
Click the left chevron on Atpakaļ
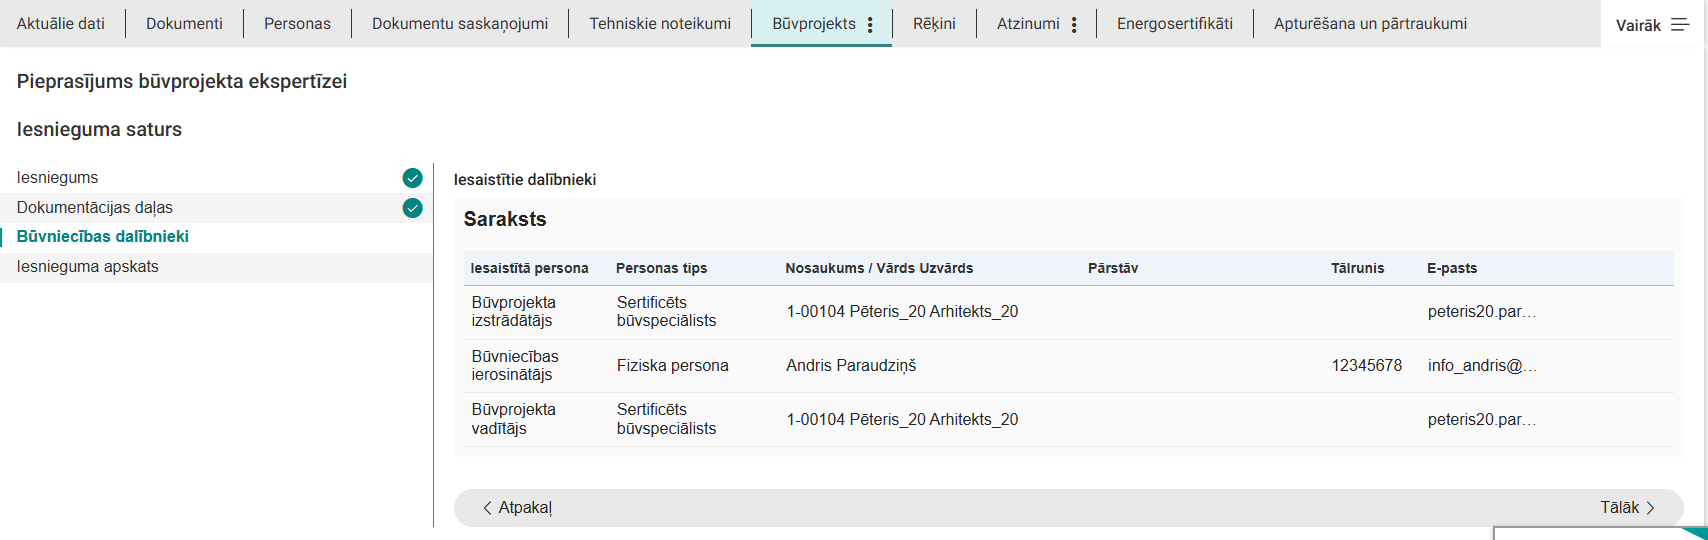pyautogui.click(x=487, y=508)
